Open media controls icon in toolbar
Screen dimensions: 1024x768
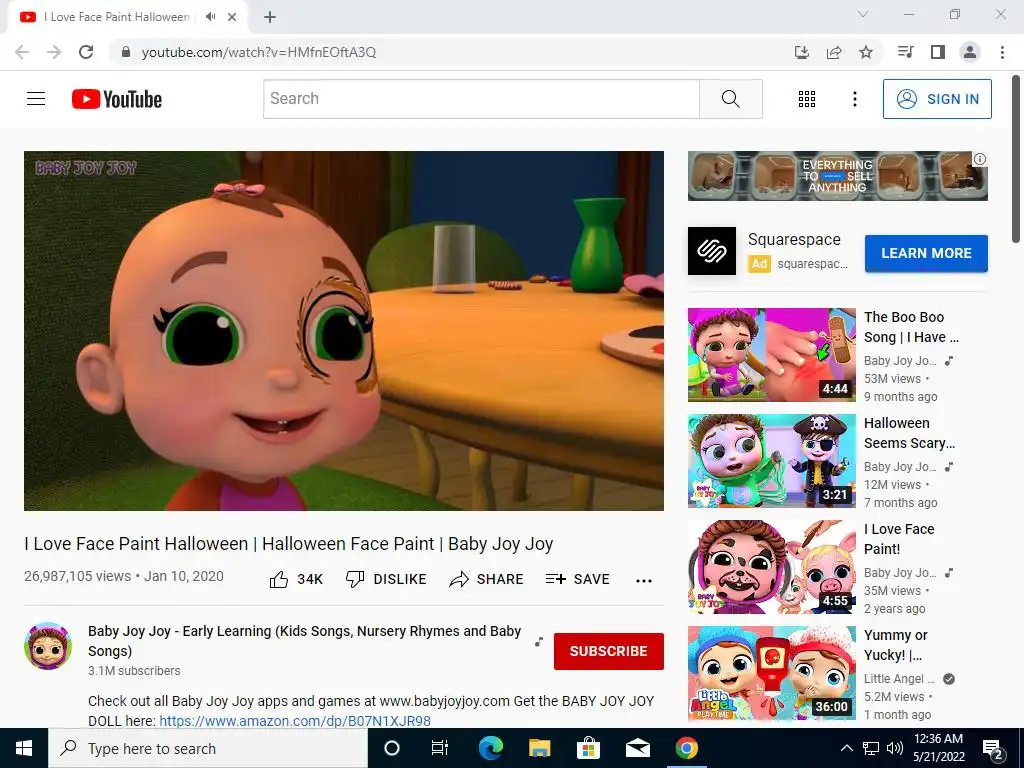tap(905, 52)
